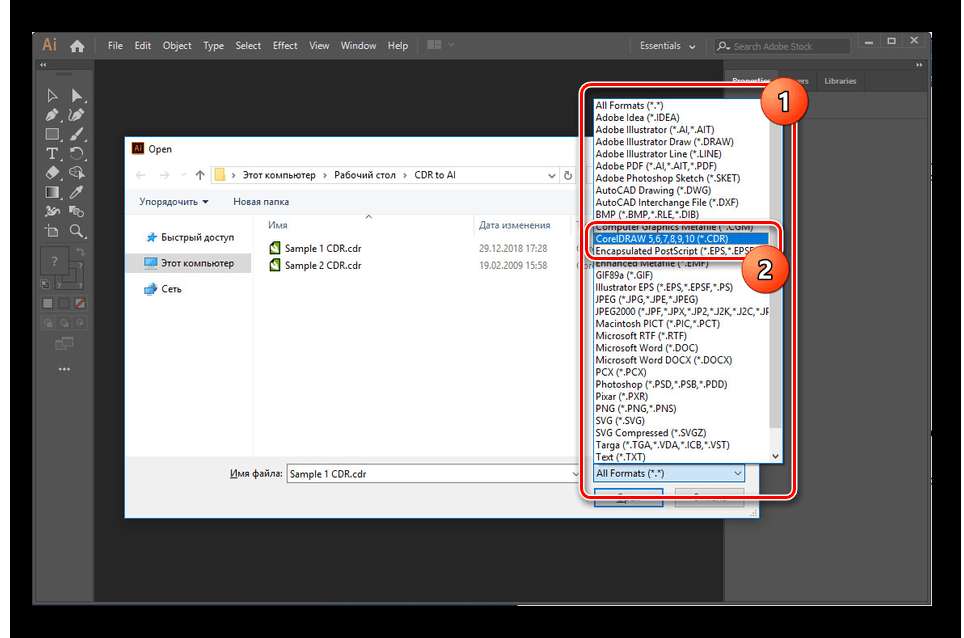This screenshot has width=964, height=638.
Task: Select the Type tool
Action: [52, 154]
